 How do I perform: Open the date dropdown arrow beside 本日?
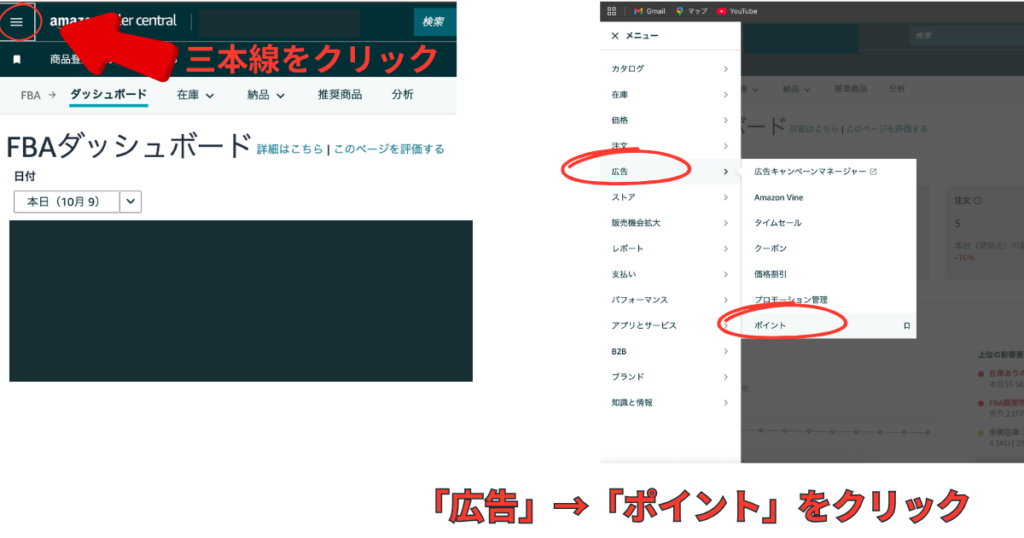point(131,201)
